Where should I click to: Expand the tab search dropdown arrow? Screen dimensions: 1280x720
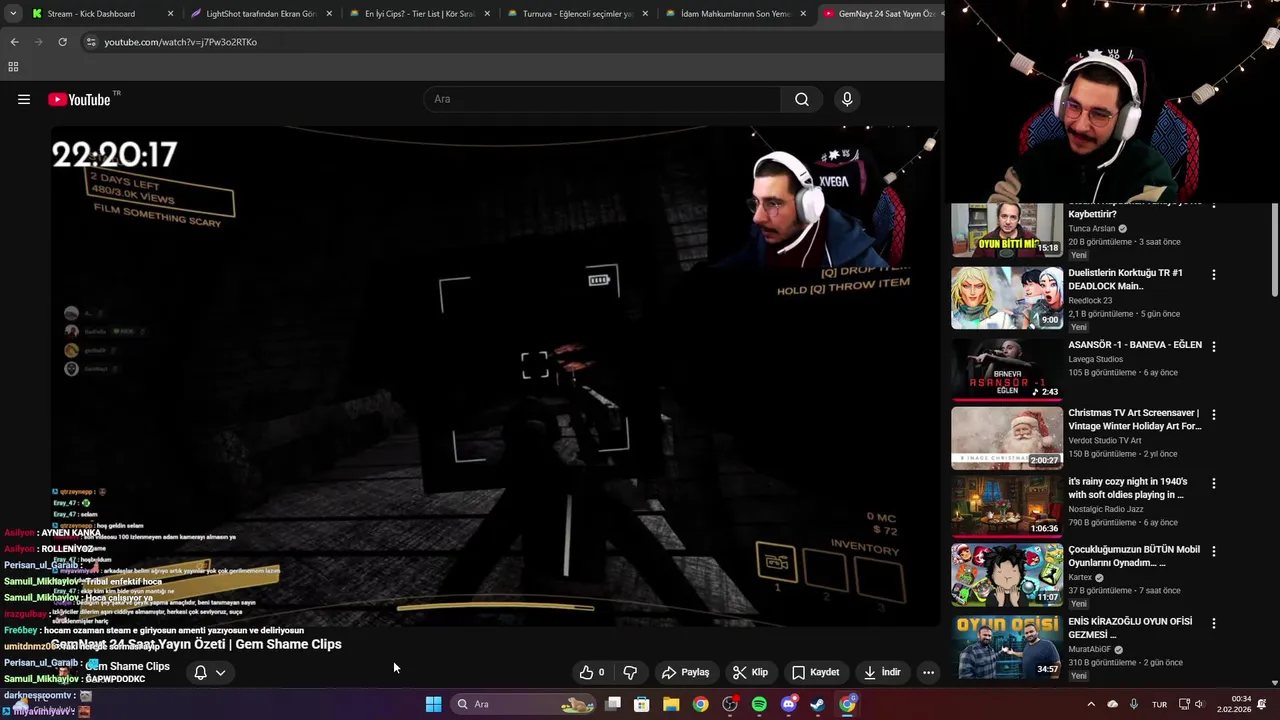point(13,14)
